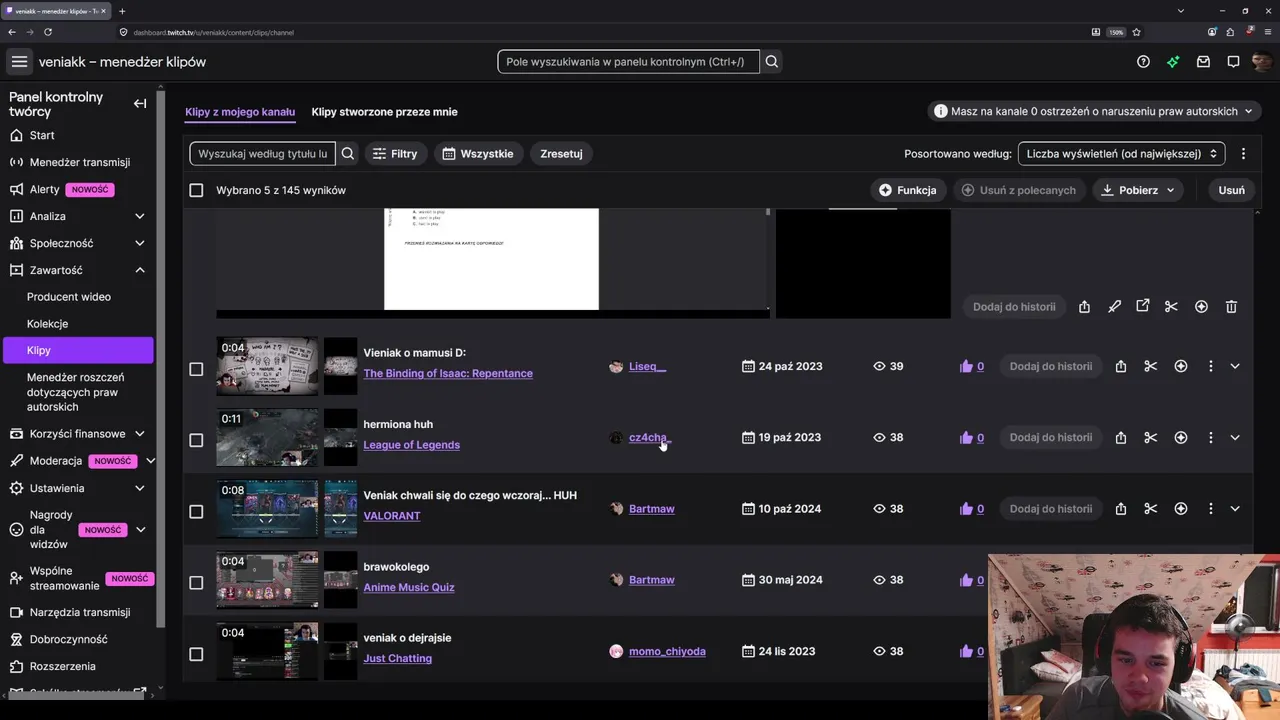Open the three-dot menu beside the sort dropdown

click(x=1243, y=154)
